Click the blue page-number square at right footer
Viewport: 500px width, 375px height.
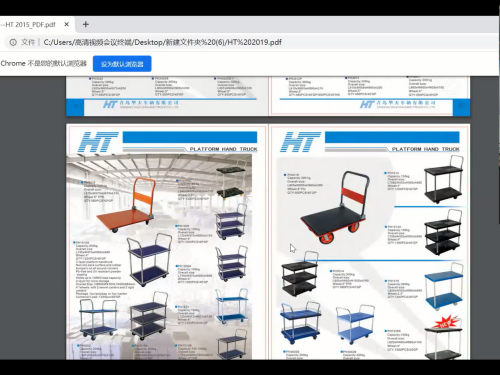point(461,107)
